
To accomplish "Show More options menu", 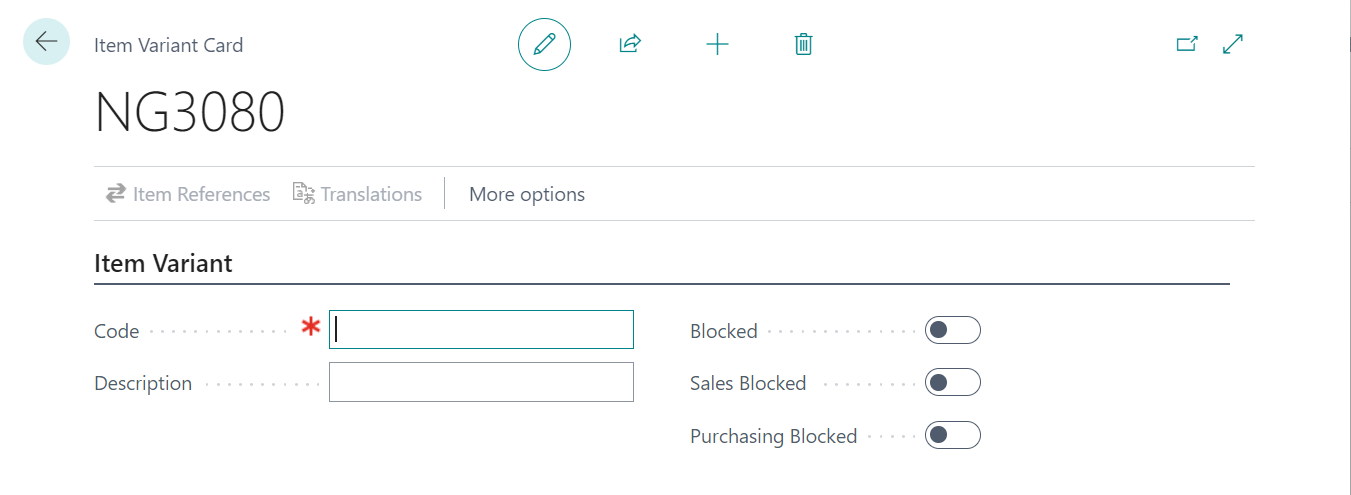I will 527,194.
